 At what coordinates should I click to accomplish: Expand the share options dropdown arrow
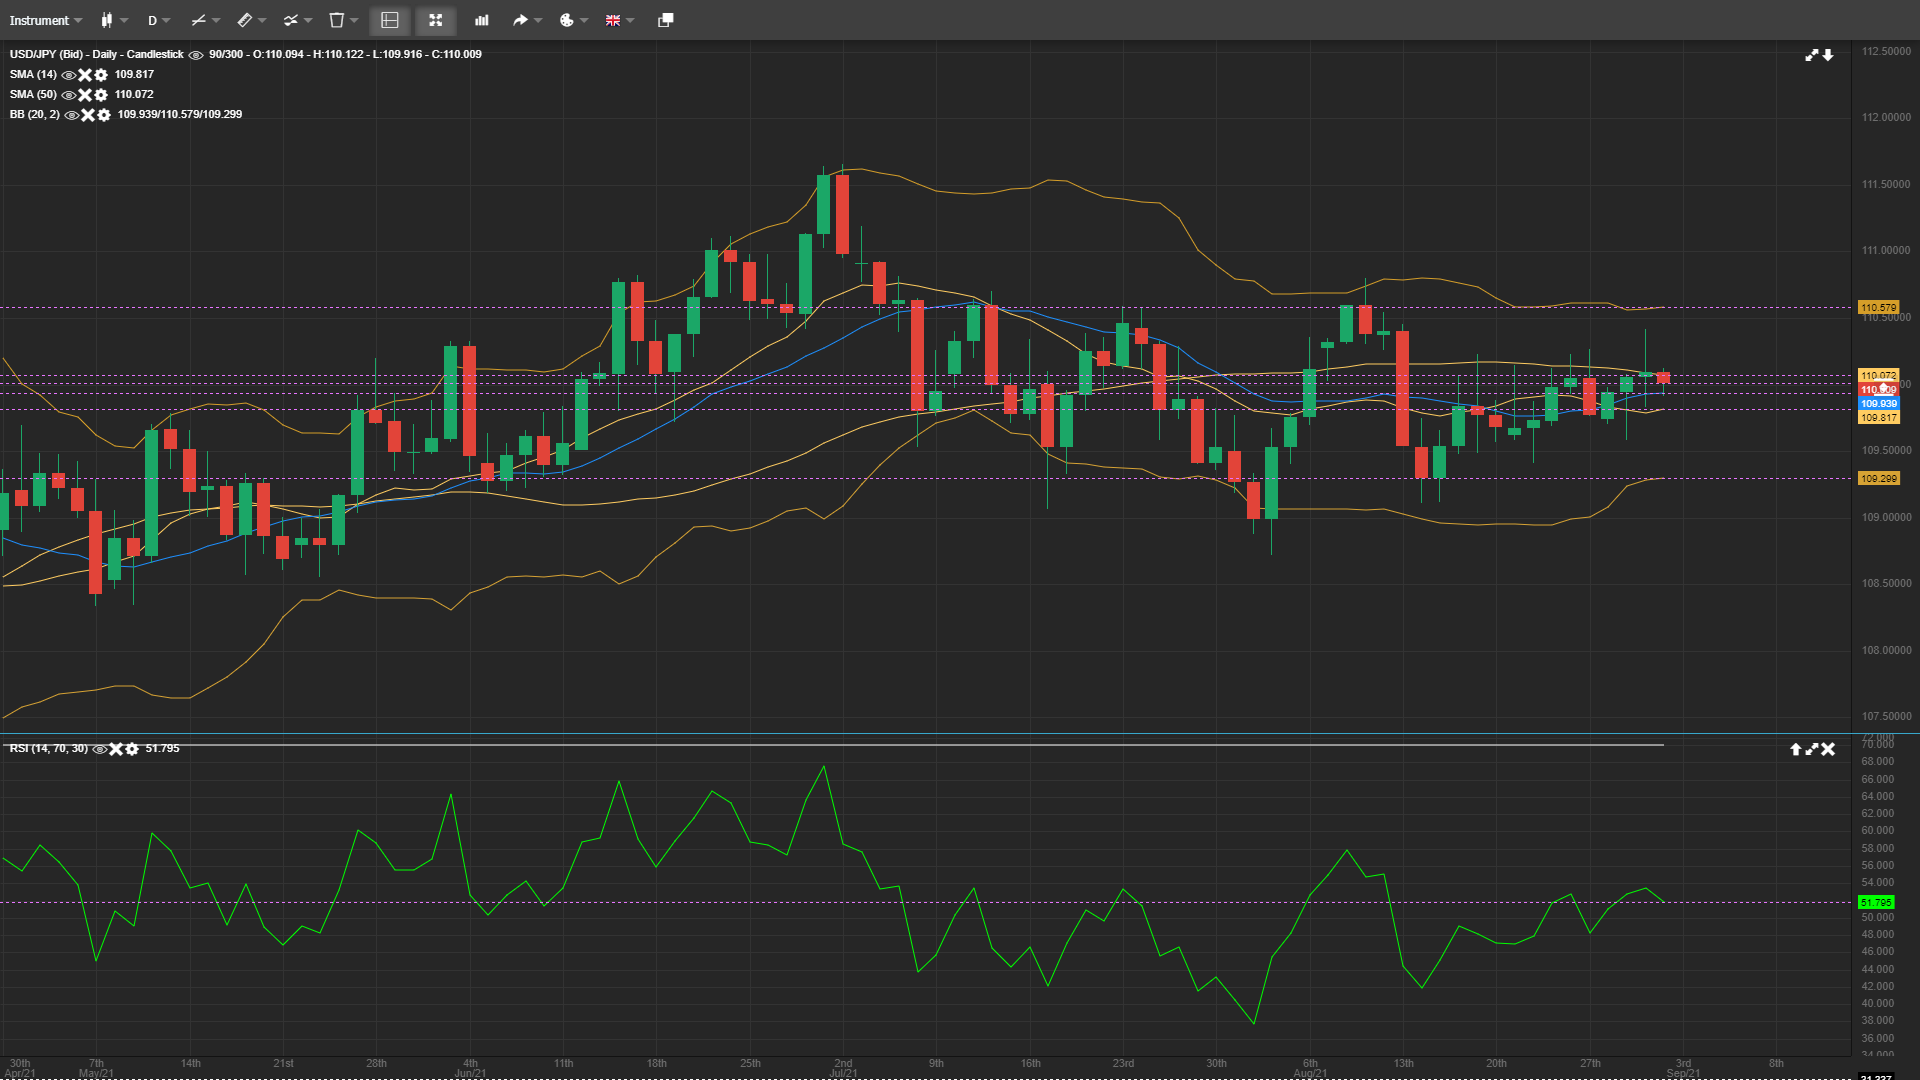538,20
